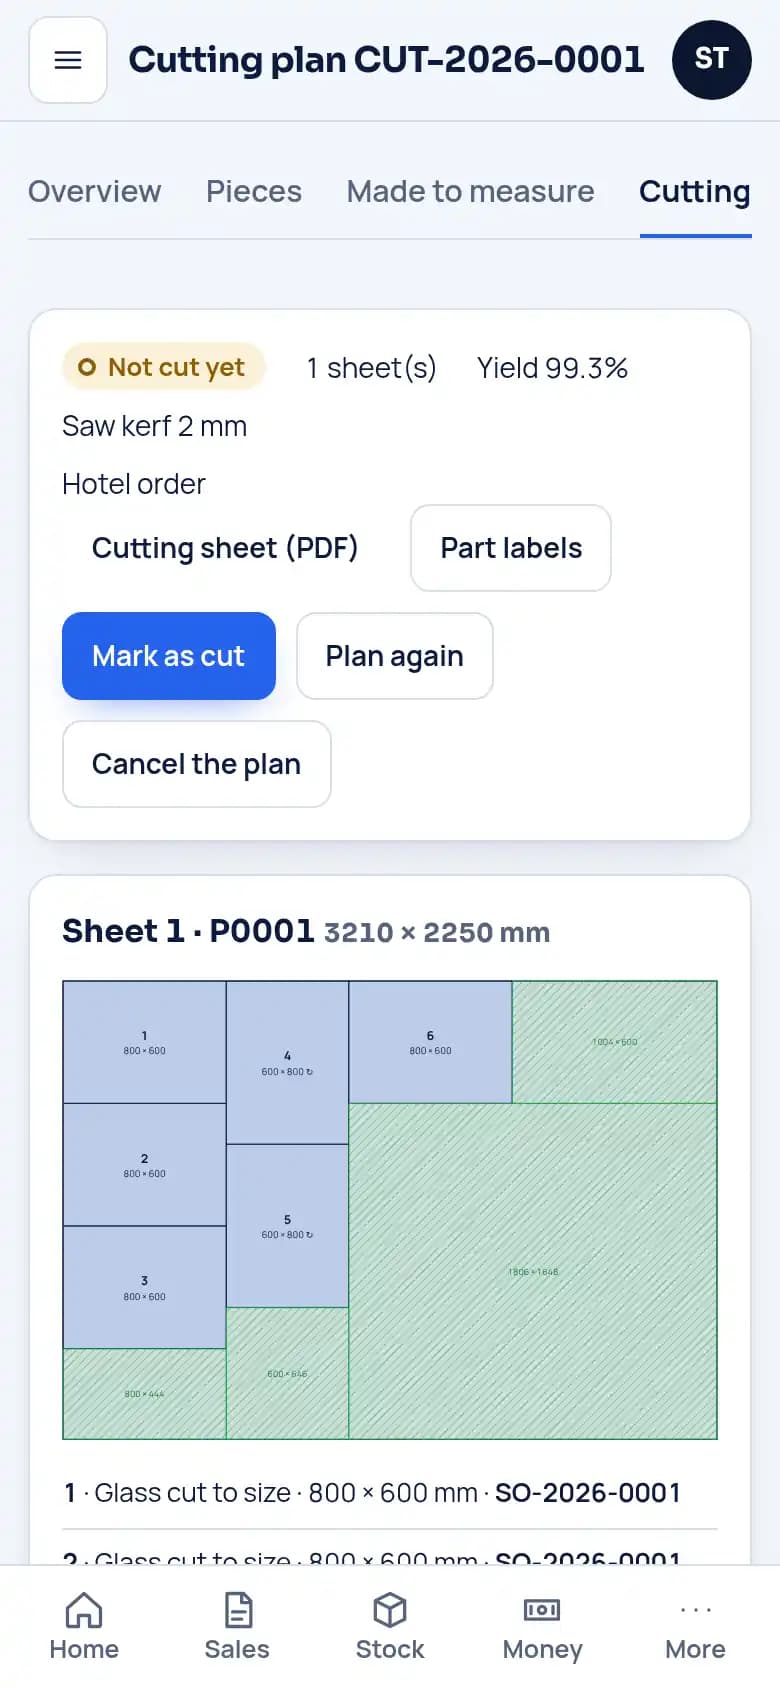Select piece 1 in sheet diagram
Image resolution: width=780 pixels, height=1688 pixels.
tap(145, 1042)
